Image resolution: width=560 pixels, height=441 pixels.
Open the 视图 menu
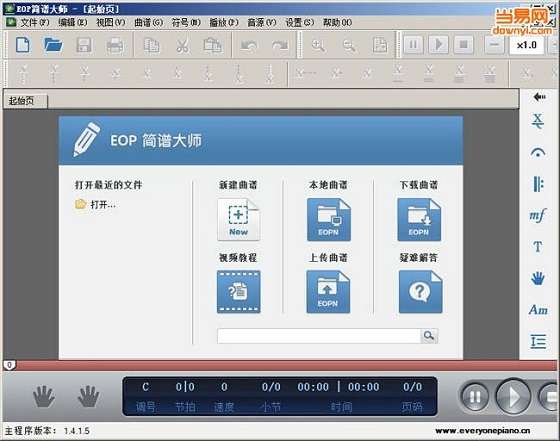111,22
